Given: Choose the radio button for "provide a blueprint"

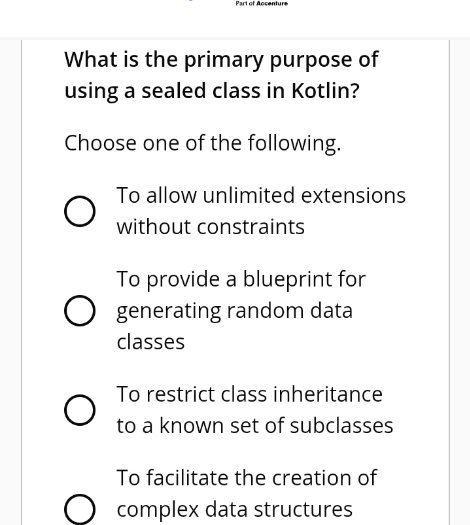Looking at the screenshot, I should 80,310.
